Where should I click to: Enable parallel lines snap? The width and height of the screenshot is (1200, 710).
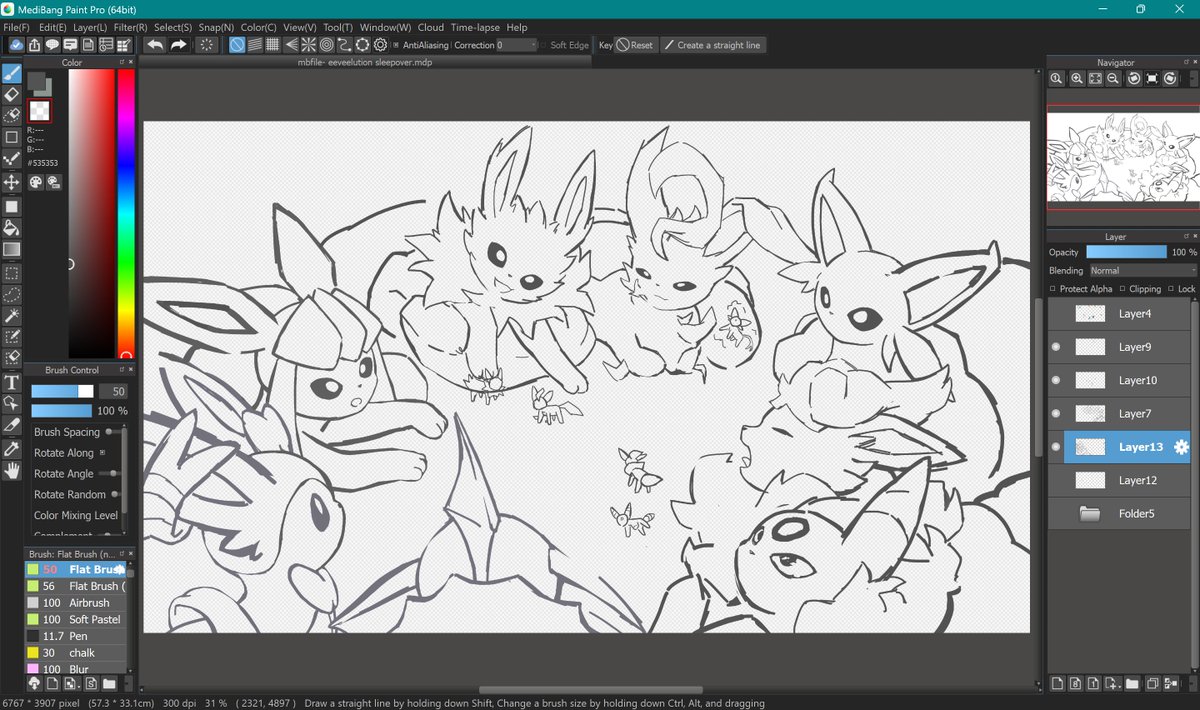(255, 45)
